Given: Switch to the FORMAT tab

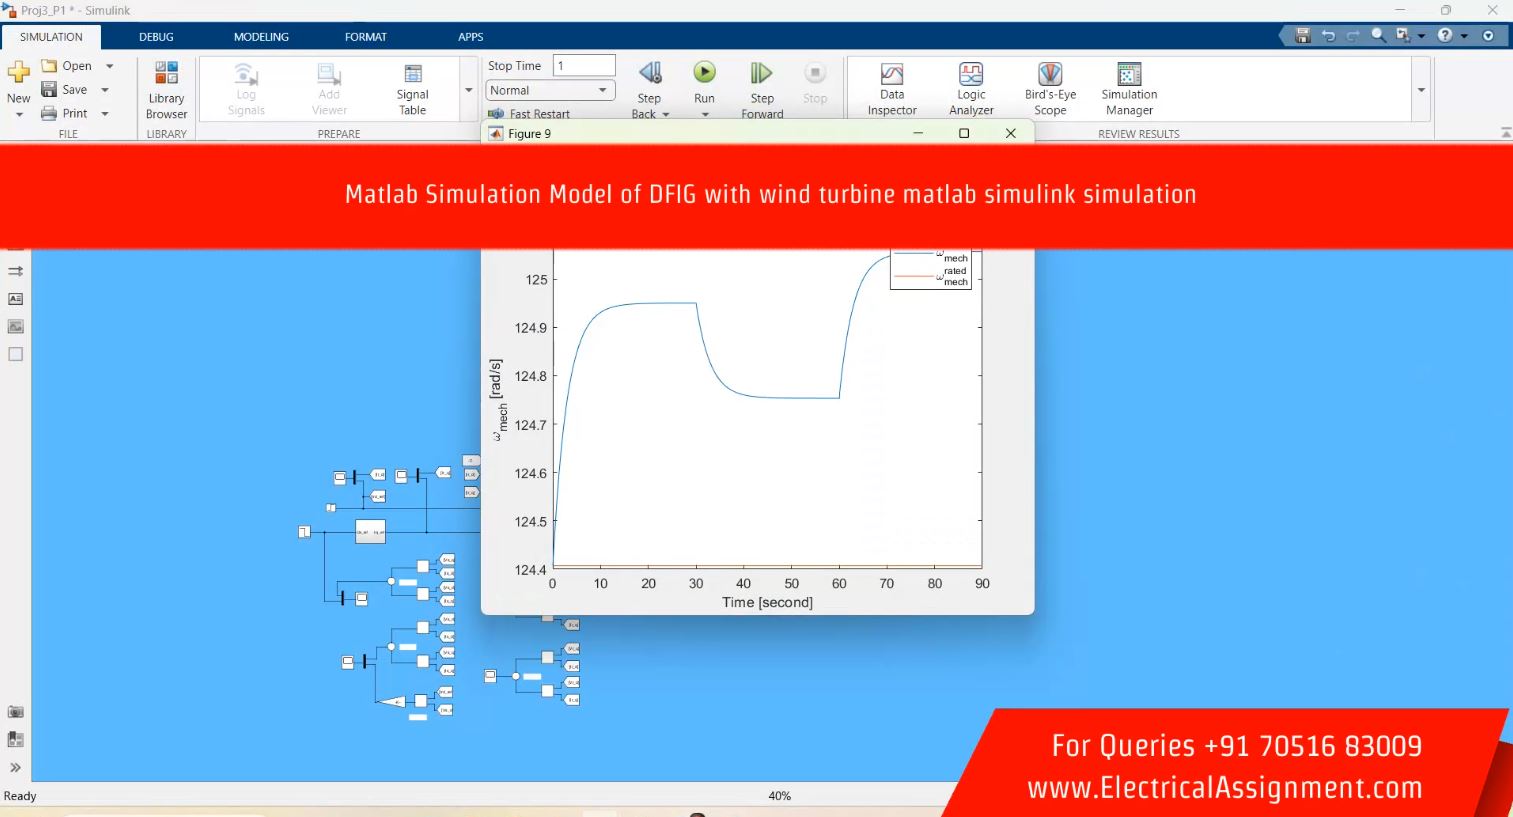Looking at the screenshot, I should 365,37.
